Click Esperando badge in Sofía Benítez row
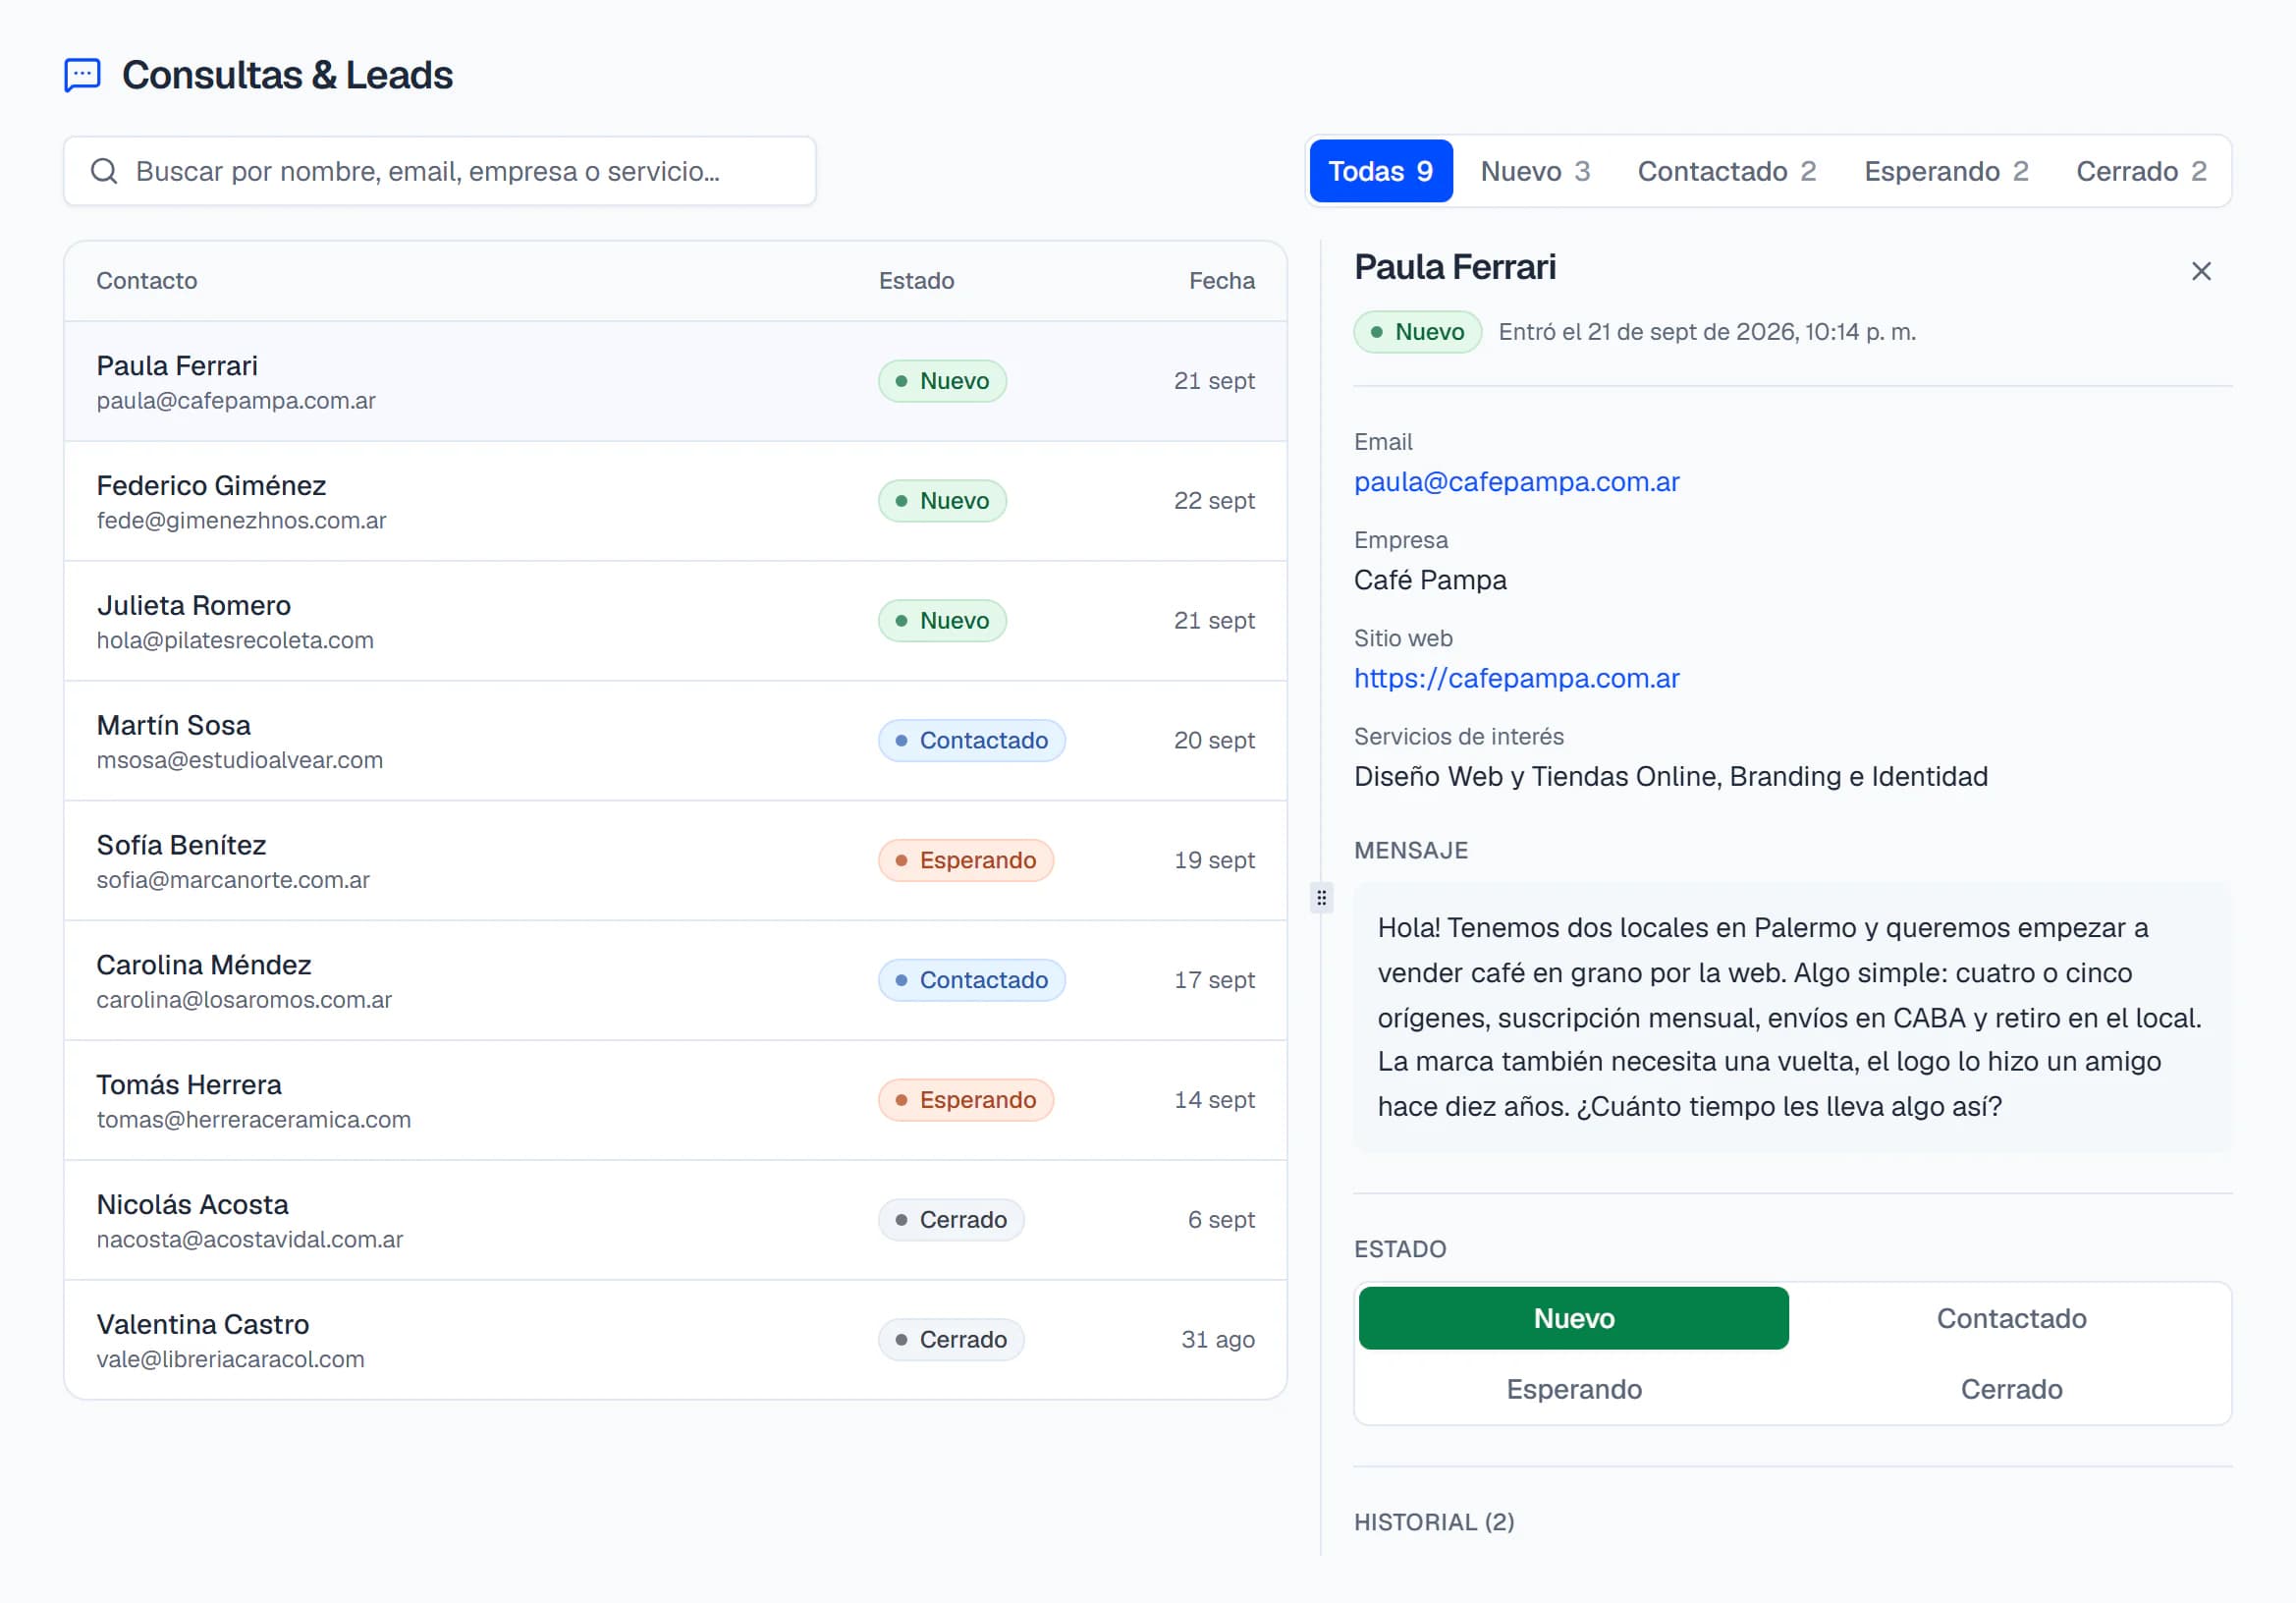The image size is (2296, 1603). (965, 861)
